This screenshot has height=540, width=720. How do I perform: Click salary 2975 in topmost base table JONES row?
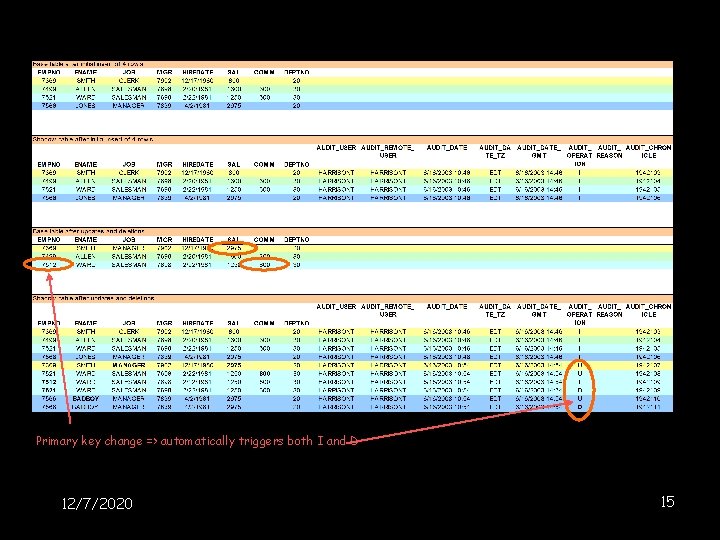[x=234, y=106]
